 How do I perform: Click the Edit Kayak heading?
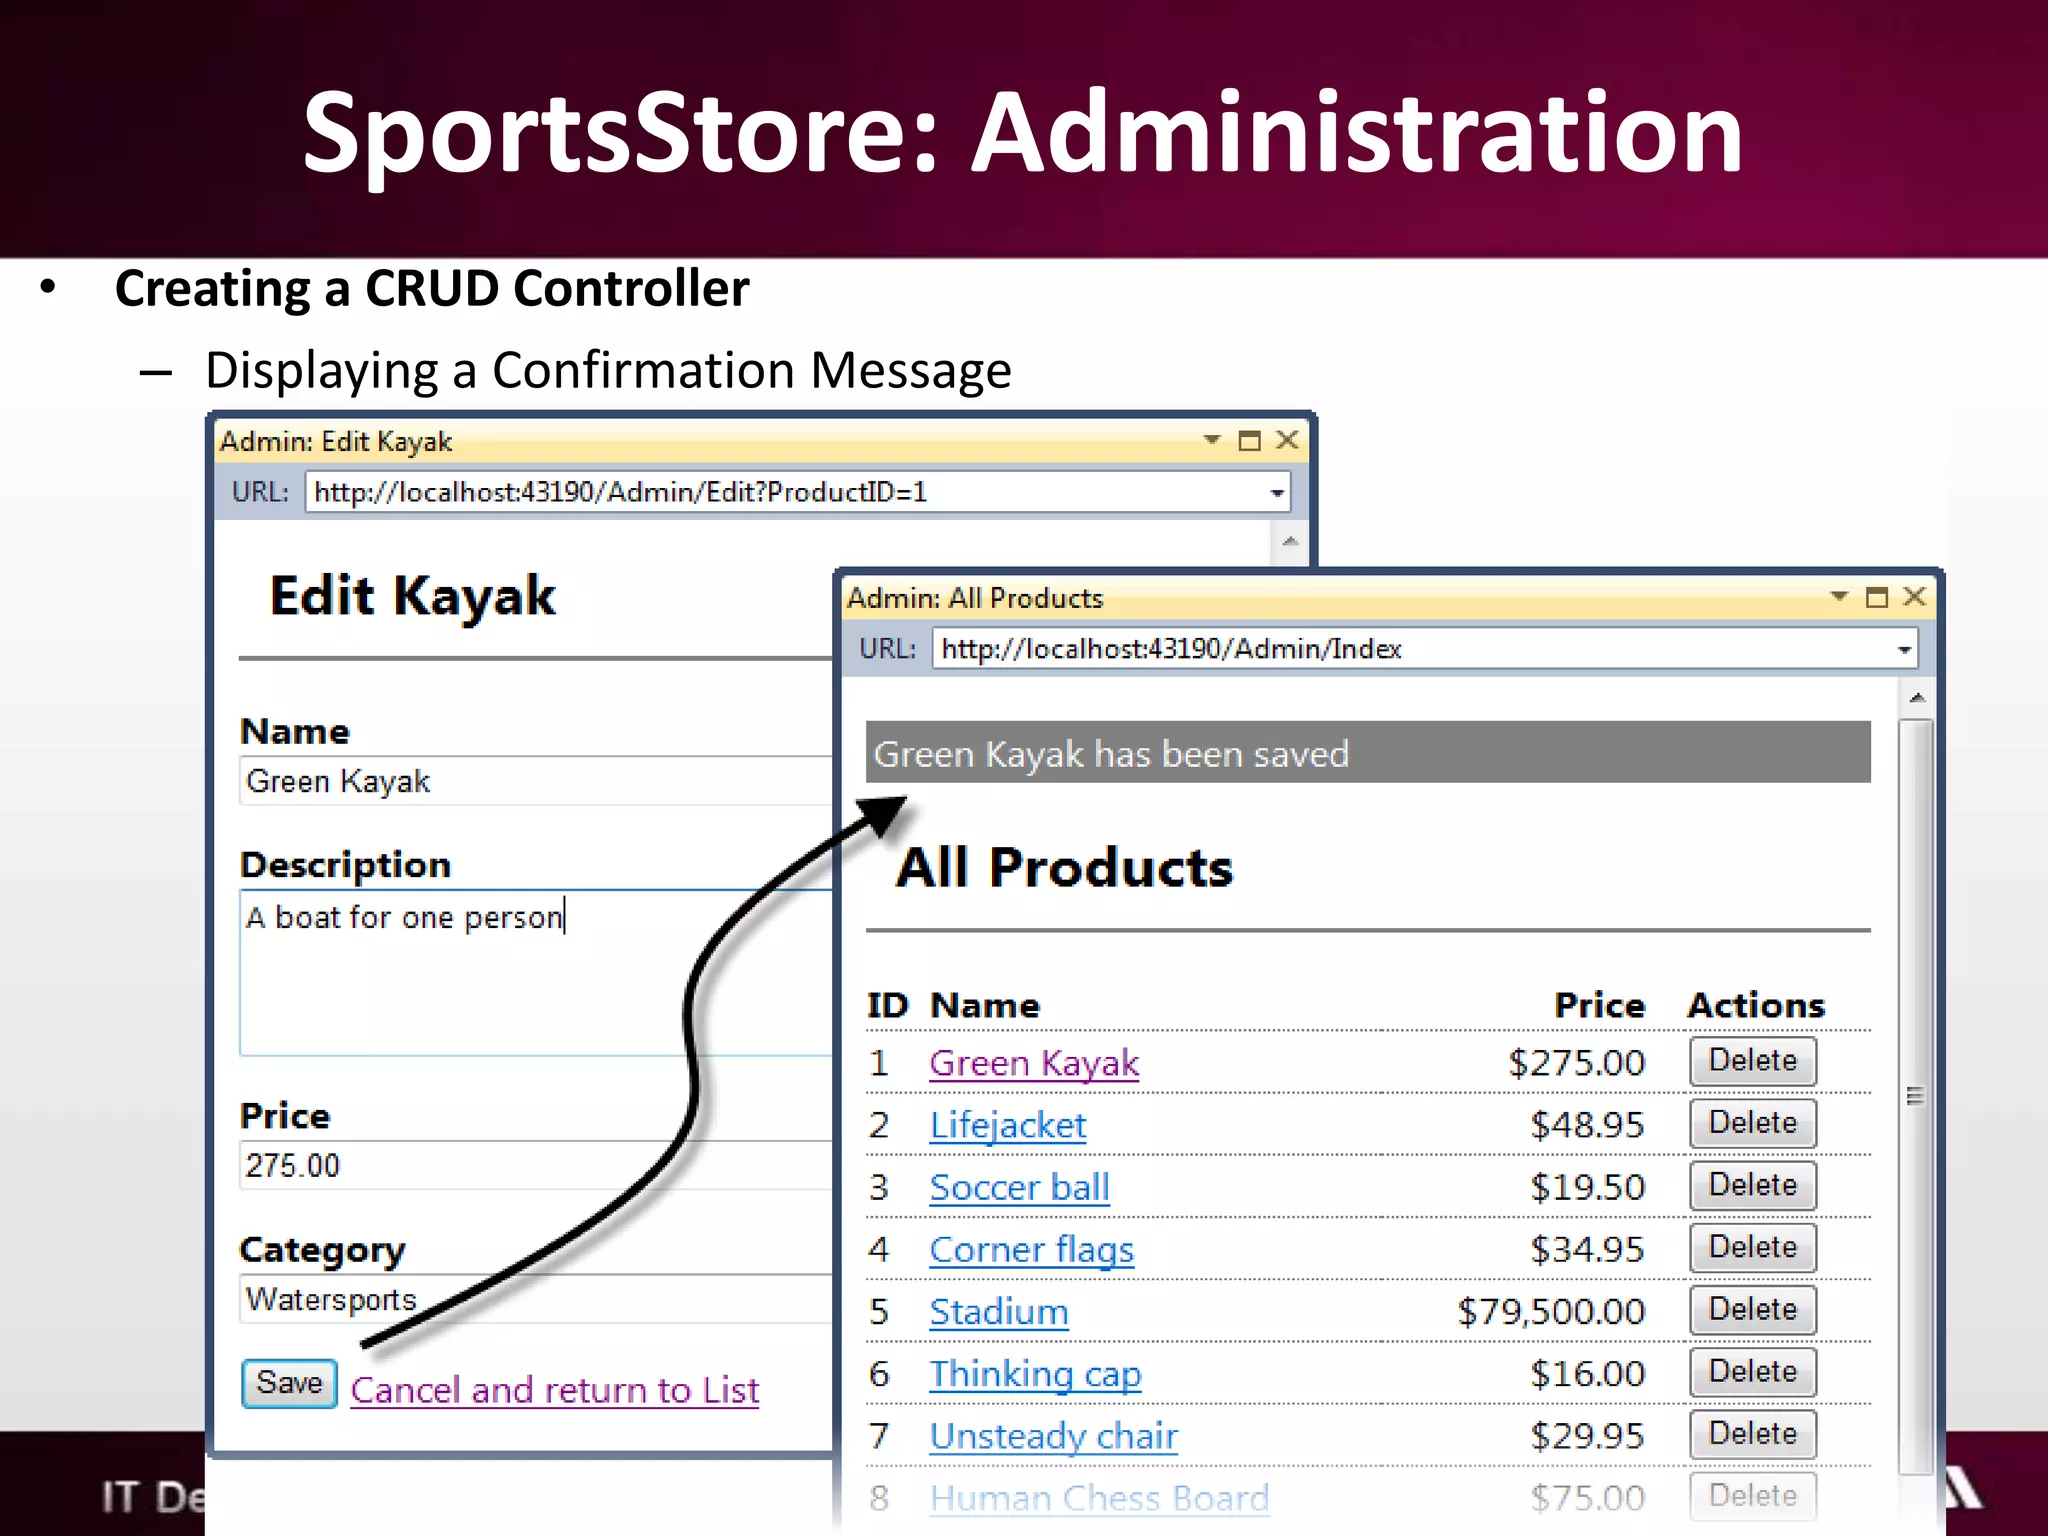[412, 597]
